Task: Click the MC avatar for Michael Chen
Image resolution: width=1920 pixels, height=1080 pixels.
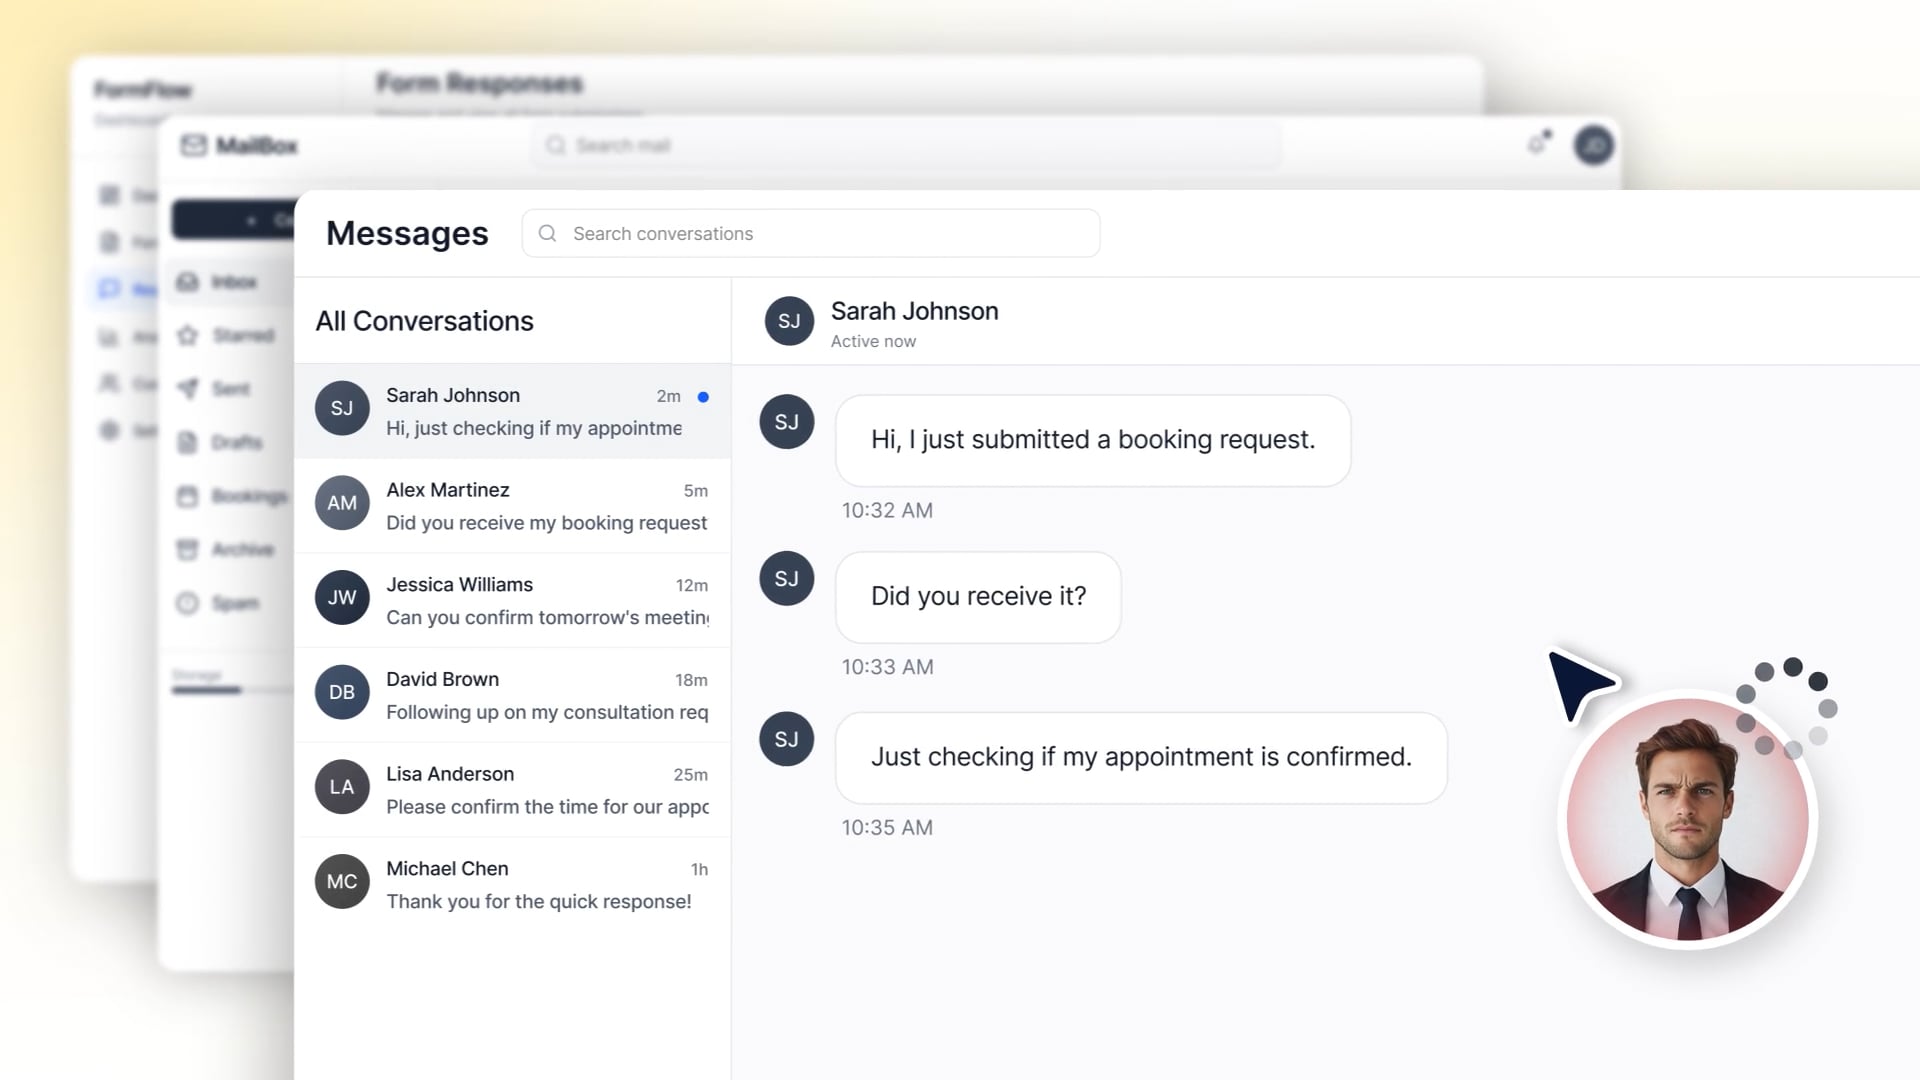Action: point(342,881)
